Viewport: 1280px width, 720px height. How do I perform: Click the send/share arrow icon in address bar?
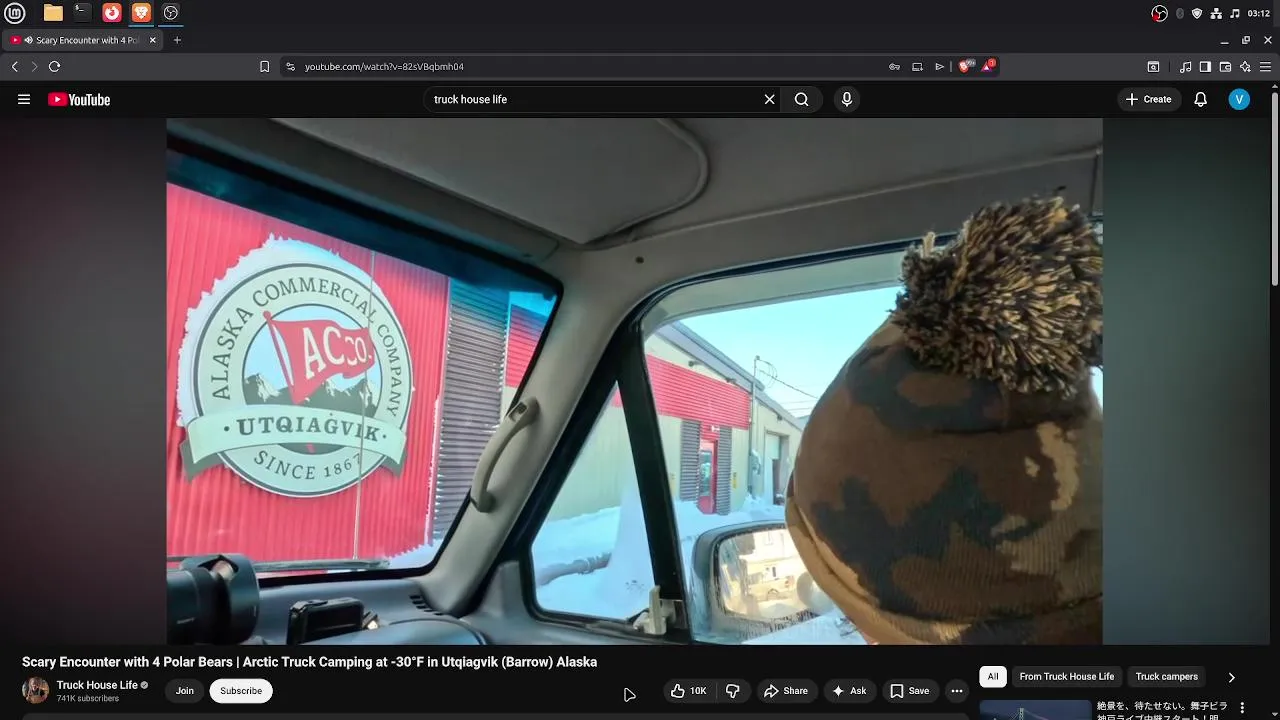pos(939,67)
